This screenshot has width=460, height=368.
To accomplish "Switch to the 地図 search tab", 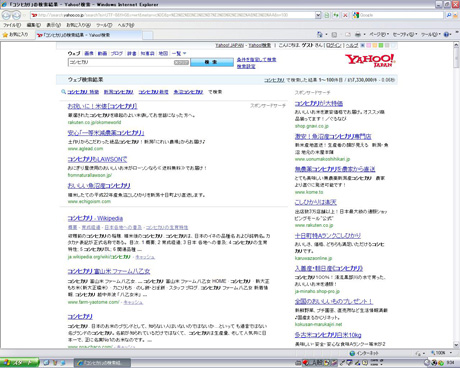I will (163, 53).
